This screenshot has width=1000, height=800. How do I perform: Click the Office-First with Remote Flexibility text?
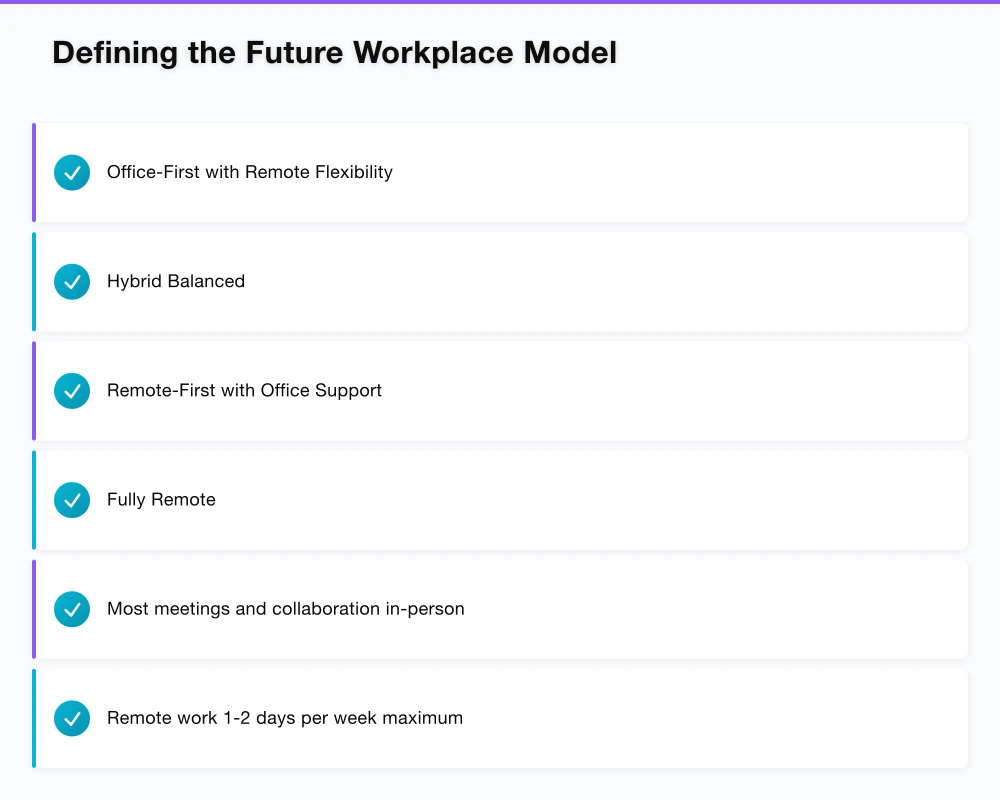click(x=249, y=172)
